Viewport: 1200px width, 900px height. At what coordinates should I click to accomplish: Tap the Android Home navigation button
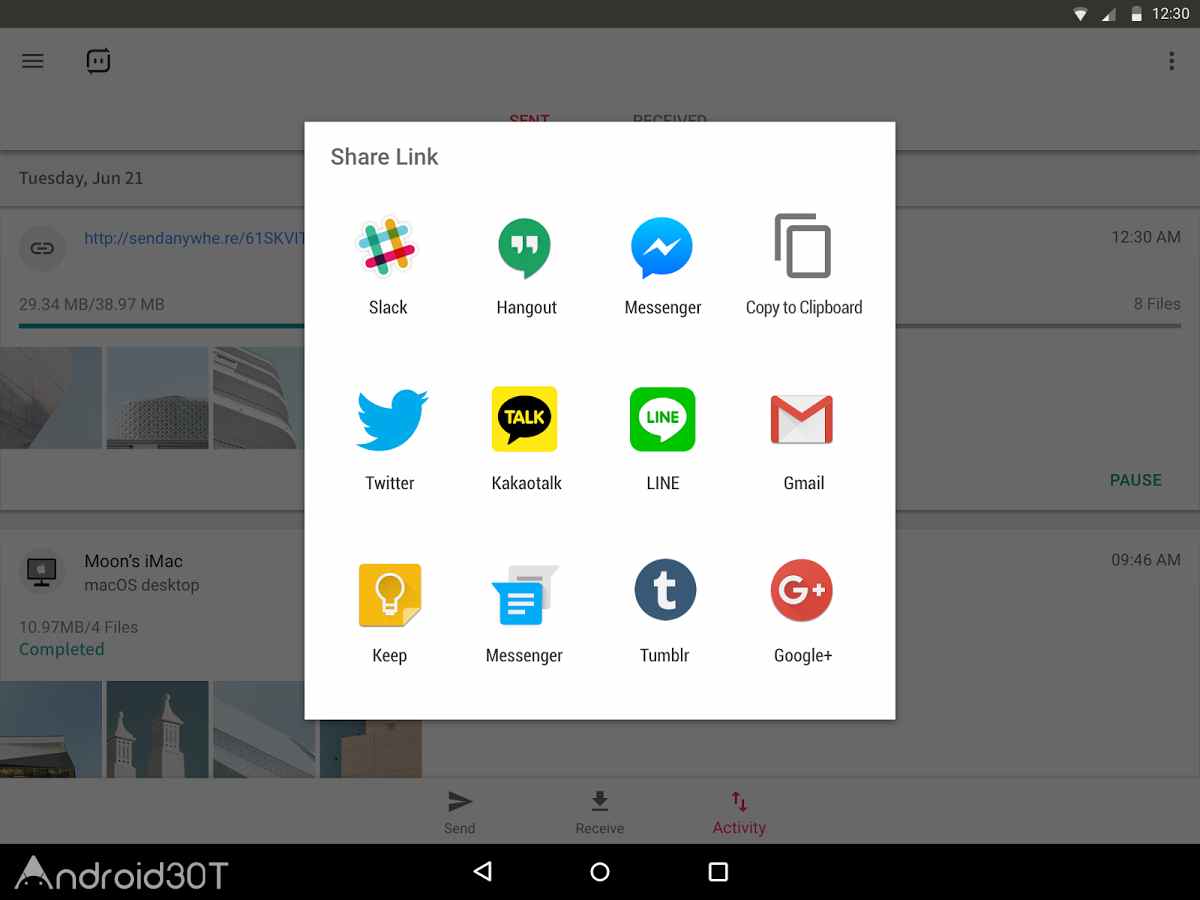click(x=600, y=872)
